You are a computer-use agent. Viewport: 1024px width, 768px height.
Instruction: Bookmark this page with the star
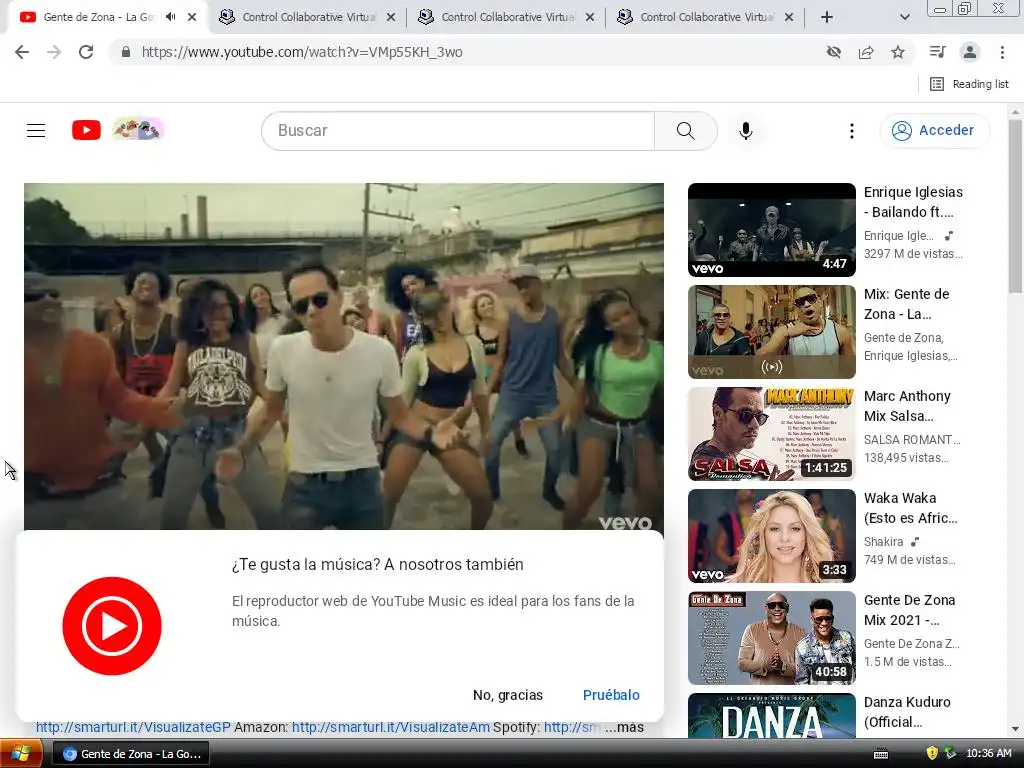pos(898,52)
